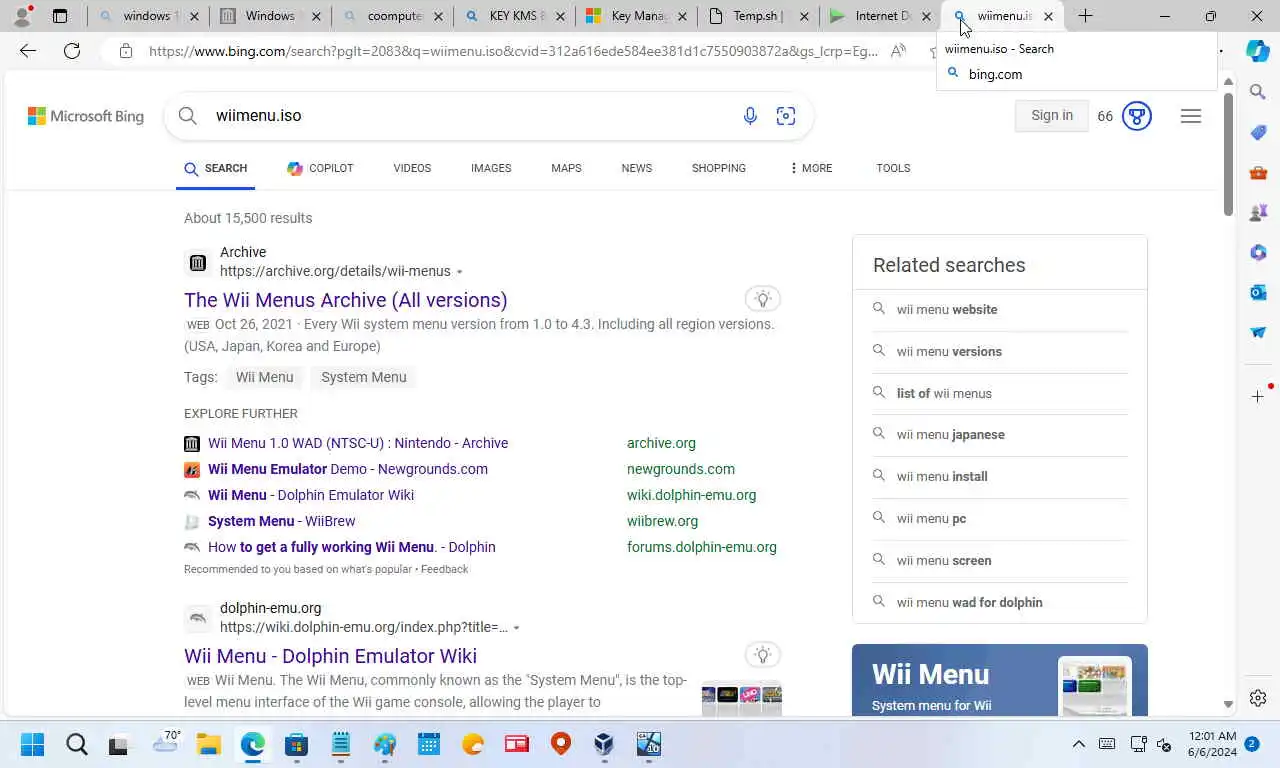Click the Microsoft Bing logo
The width and height of the screenshot is (1280, 768).
pos(86,116)
